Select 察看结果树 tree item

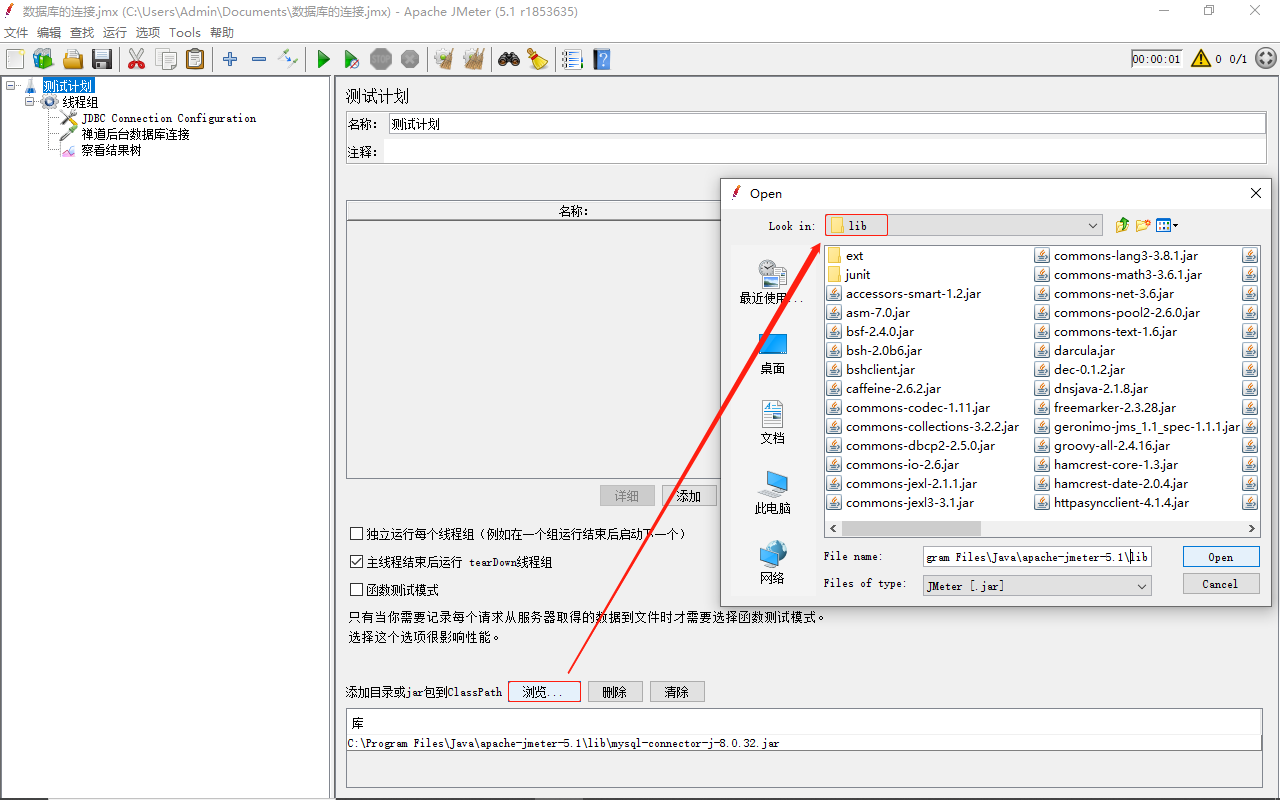[111, 150]
